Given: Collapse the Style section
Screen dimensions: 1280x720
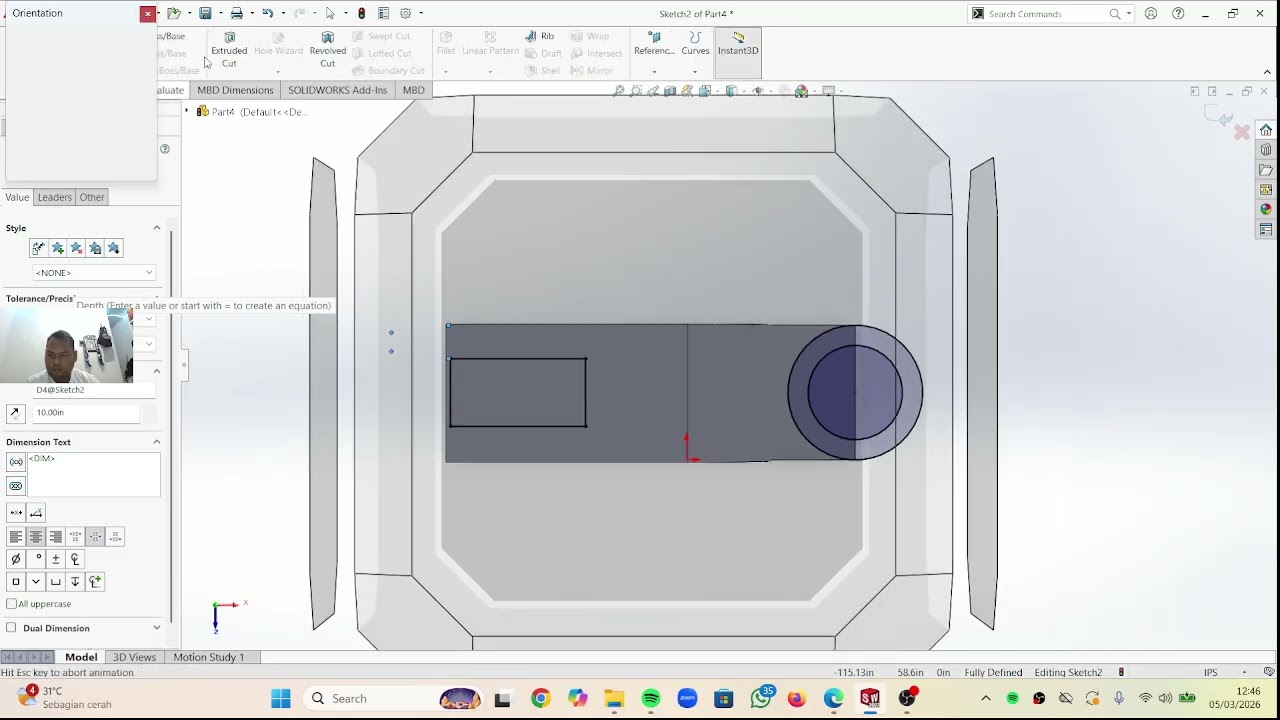Looking at the screenshot, I should point(156,228).
